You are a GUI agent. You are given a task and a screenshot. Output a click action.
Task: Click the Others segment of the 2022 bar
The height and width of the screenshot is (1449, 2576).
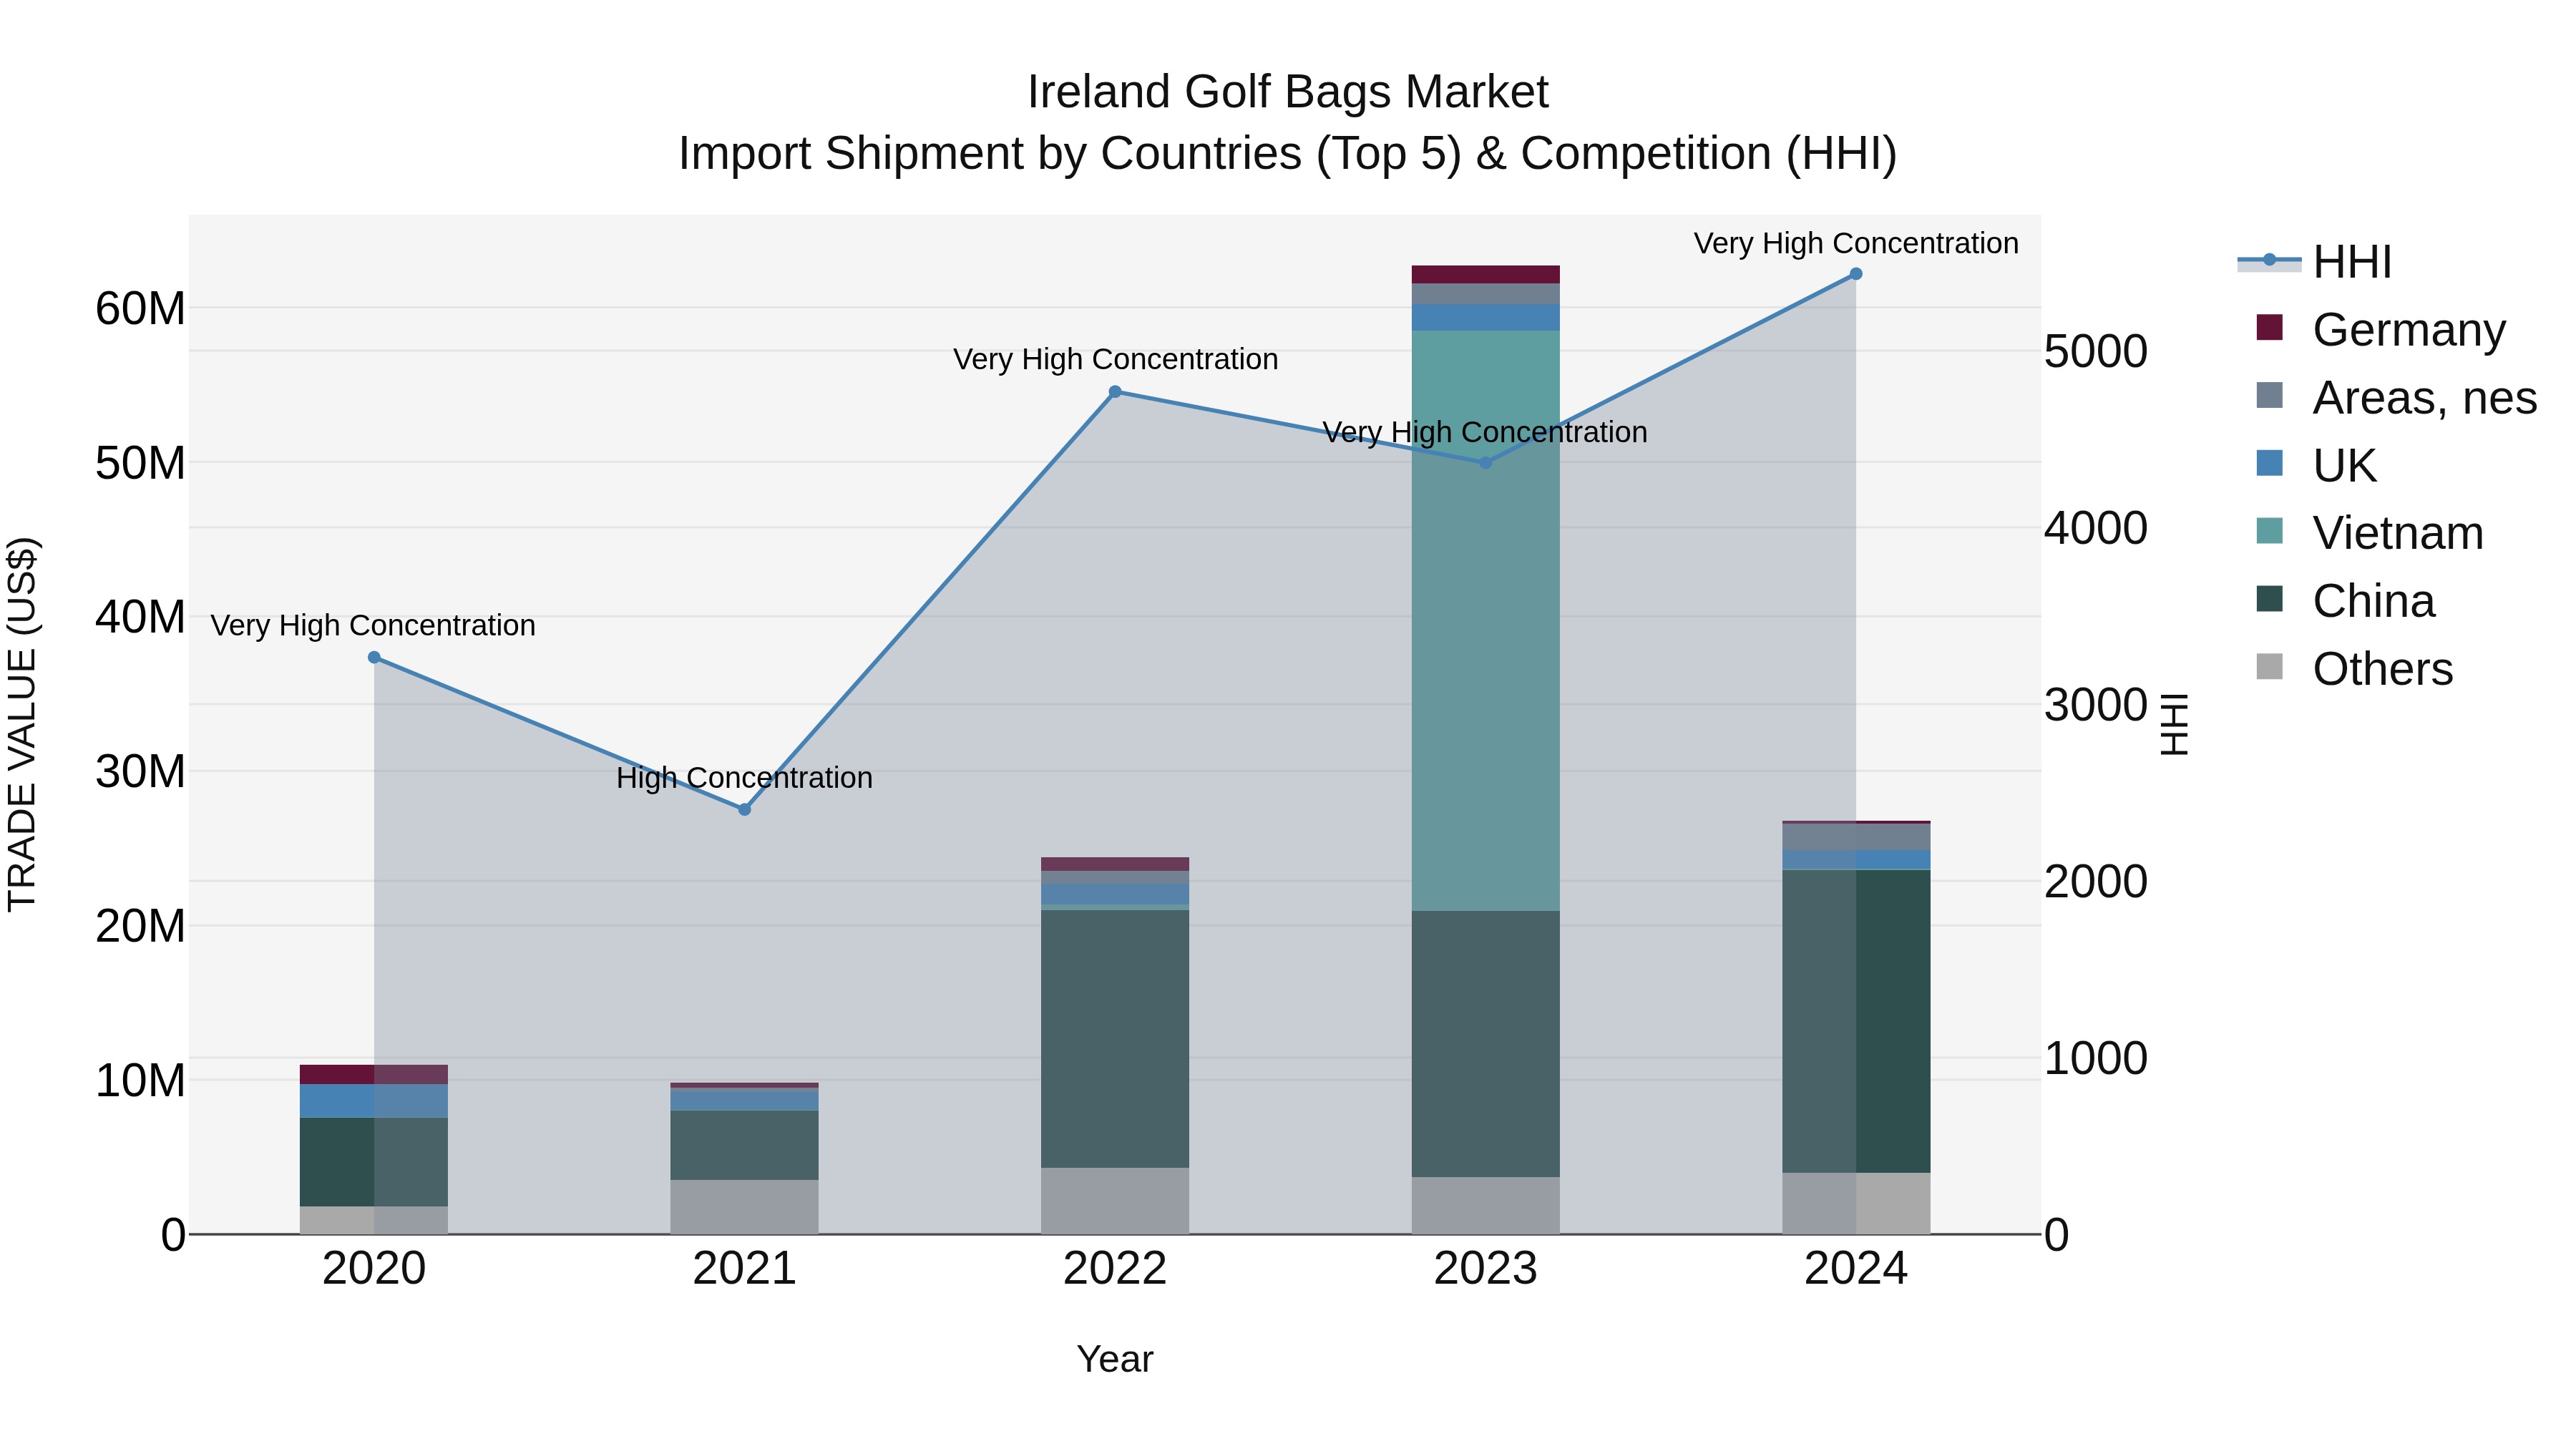[1115, 1201]
